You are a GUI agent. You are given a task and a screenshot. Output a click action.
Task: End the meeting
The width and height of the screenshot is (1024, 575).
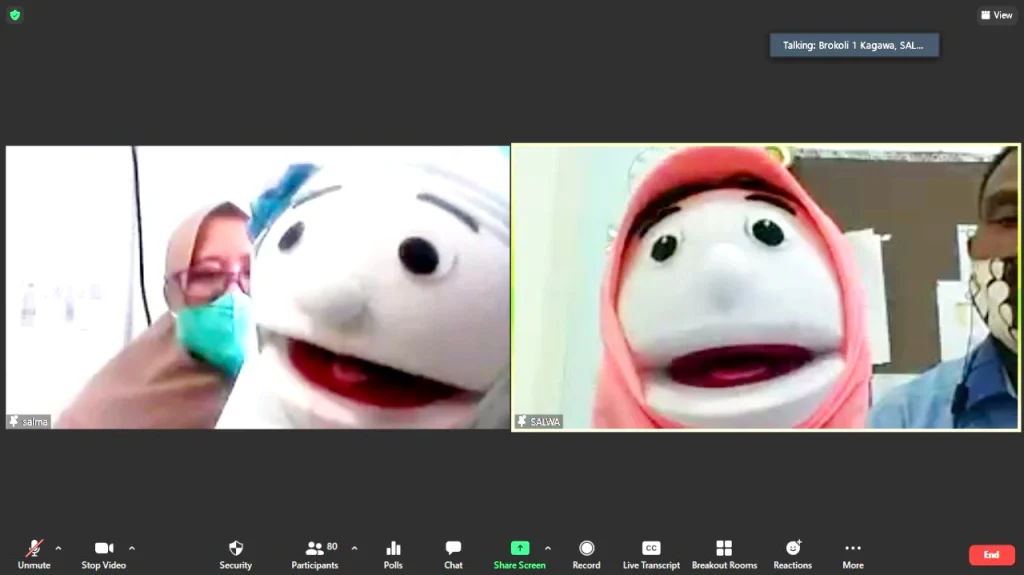[991, 555]
